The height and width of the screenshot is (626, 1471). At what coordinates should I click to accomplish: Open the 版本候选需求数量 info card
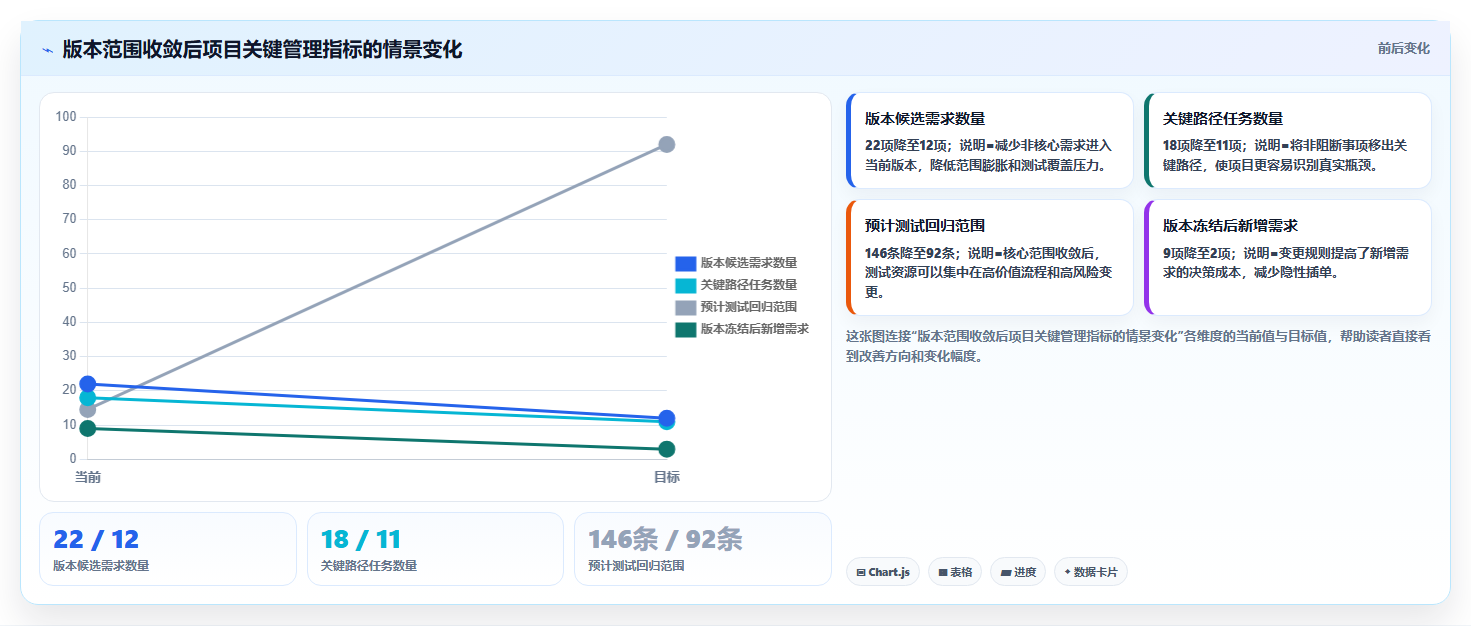(990, 140)
